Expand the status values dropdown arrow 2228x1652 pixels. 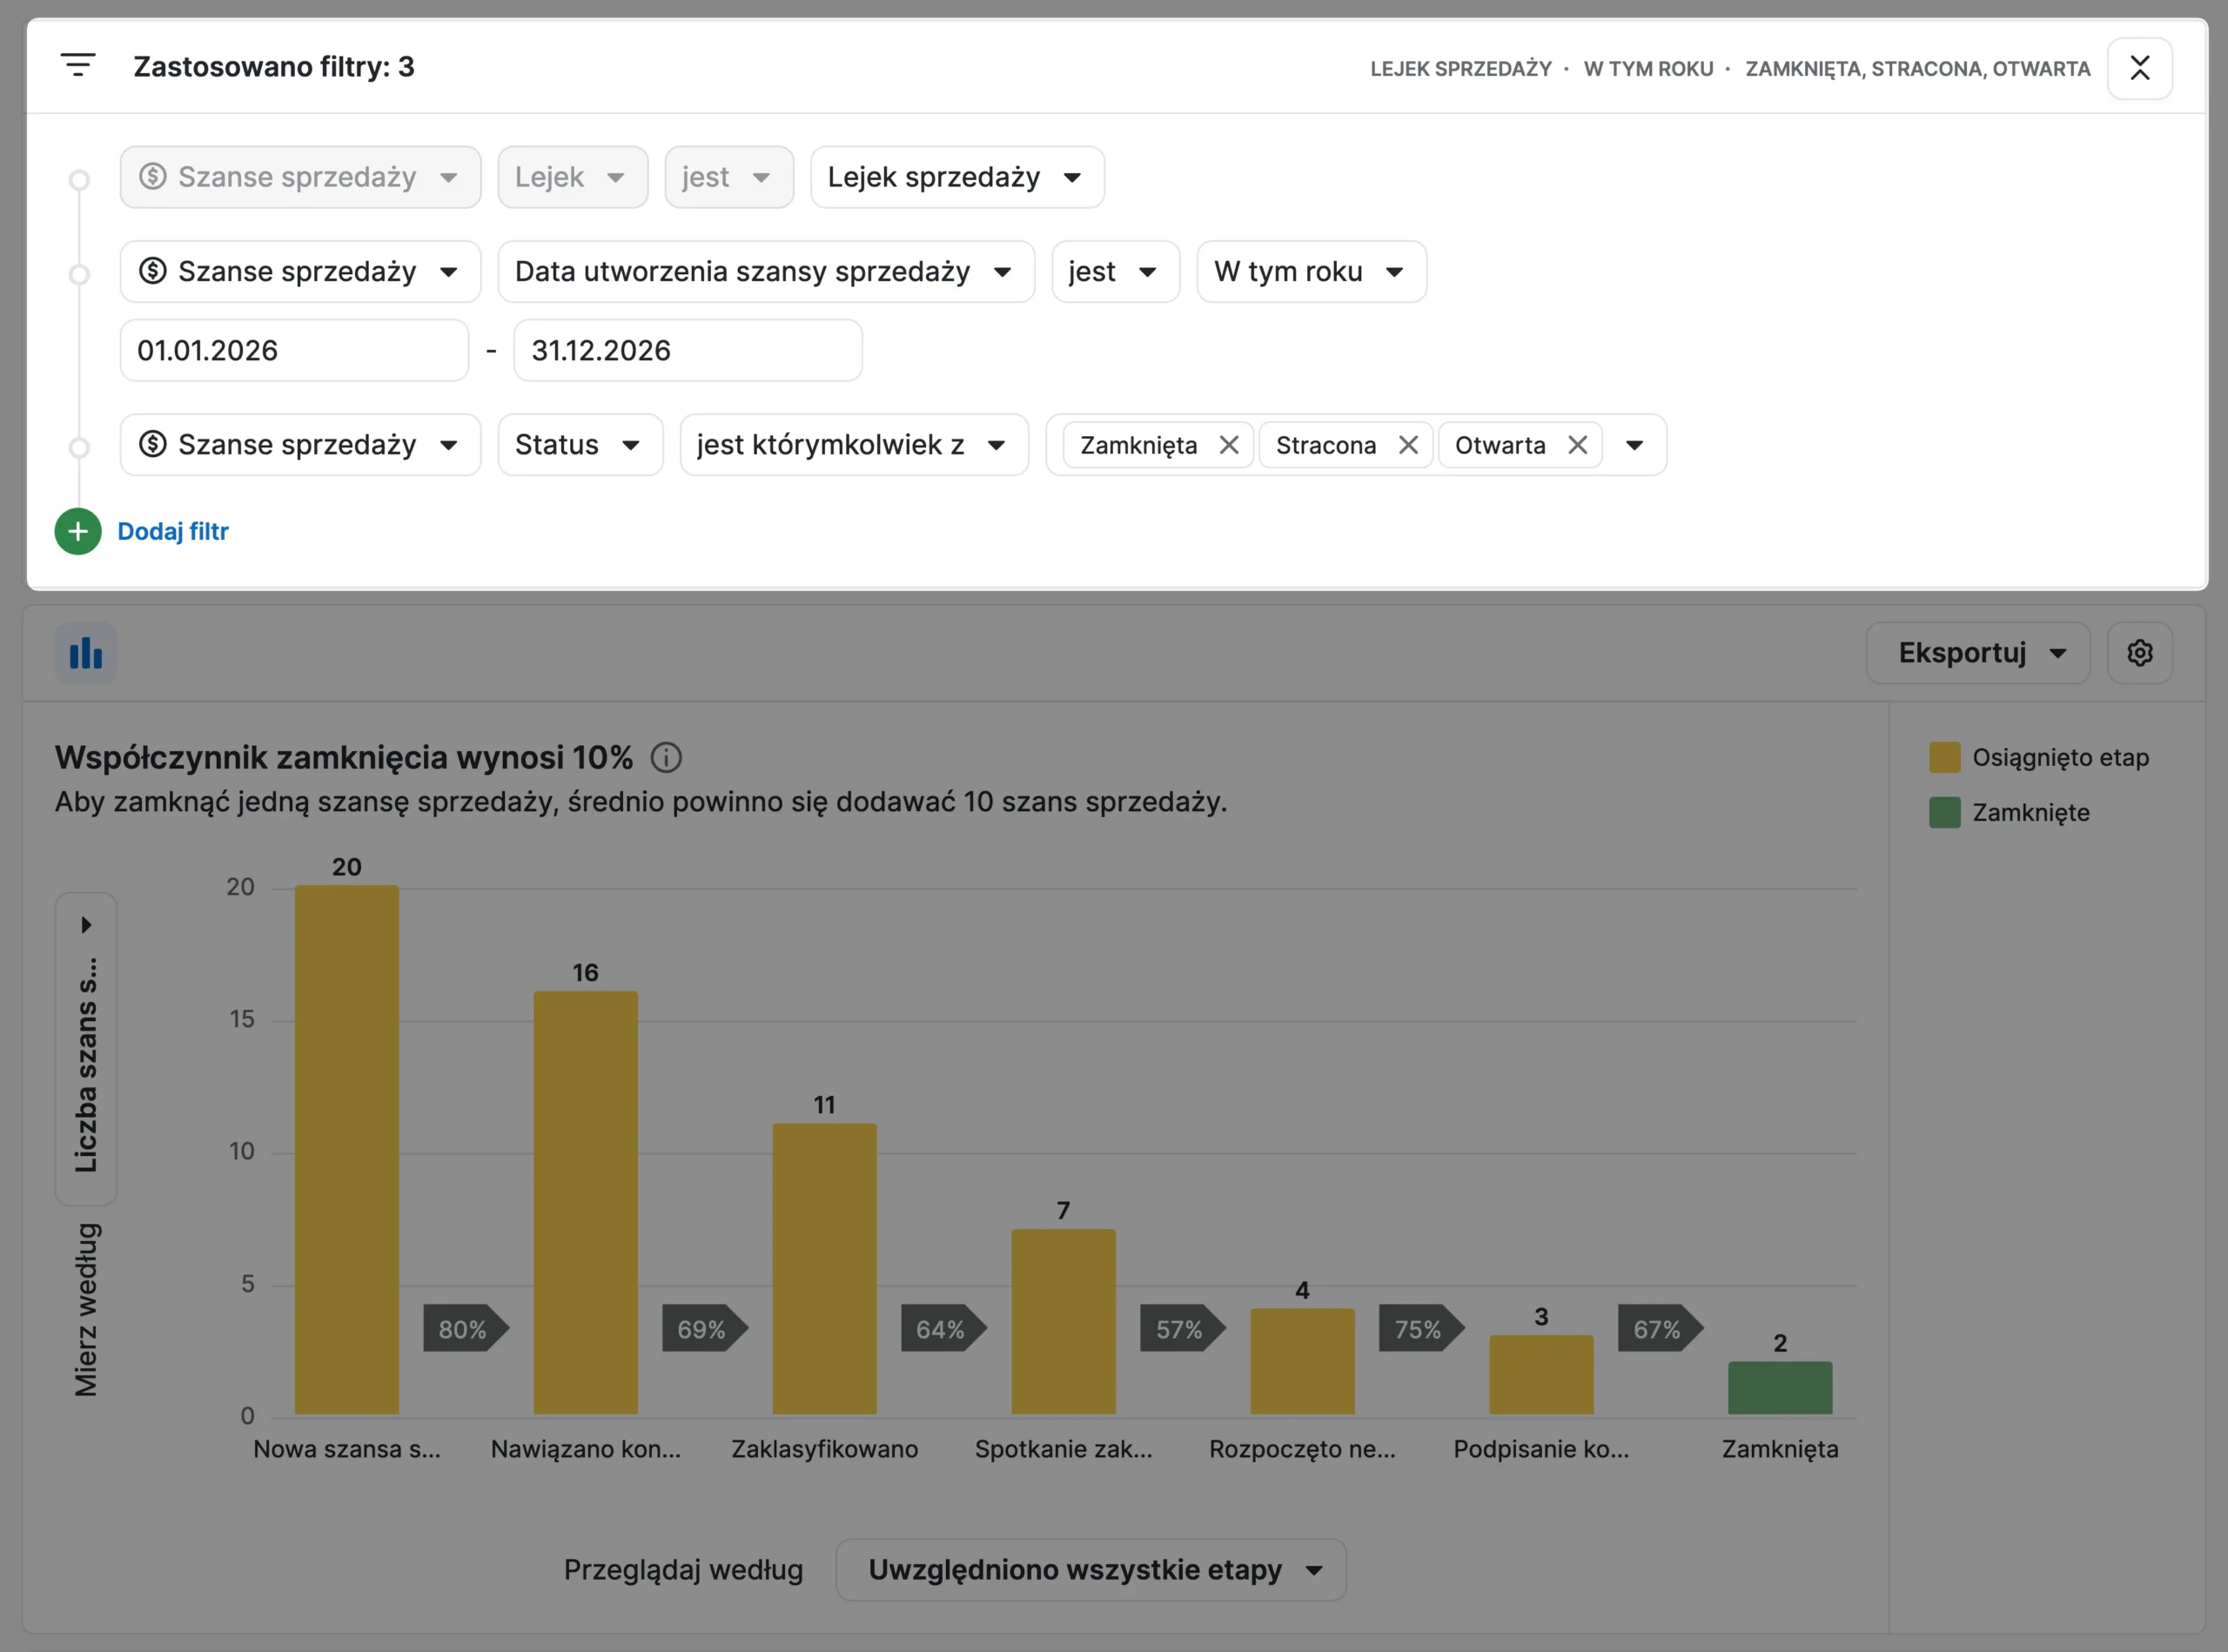[x=1634, y=445]
